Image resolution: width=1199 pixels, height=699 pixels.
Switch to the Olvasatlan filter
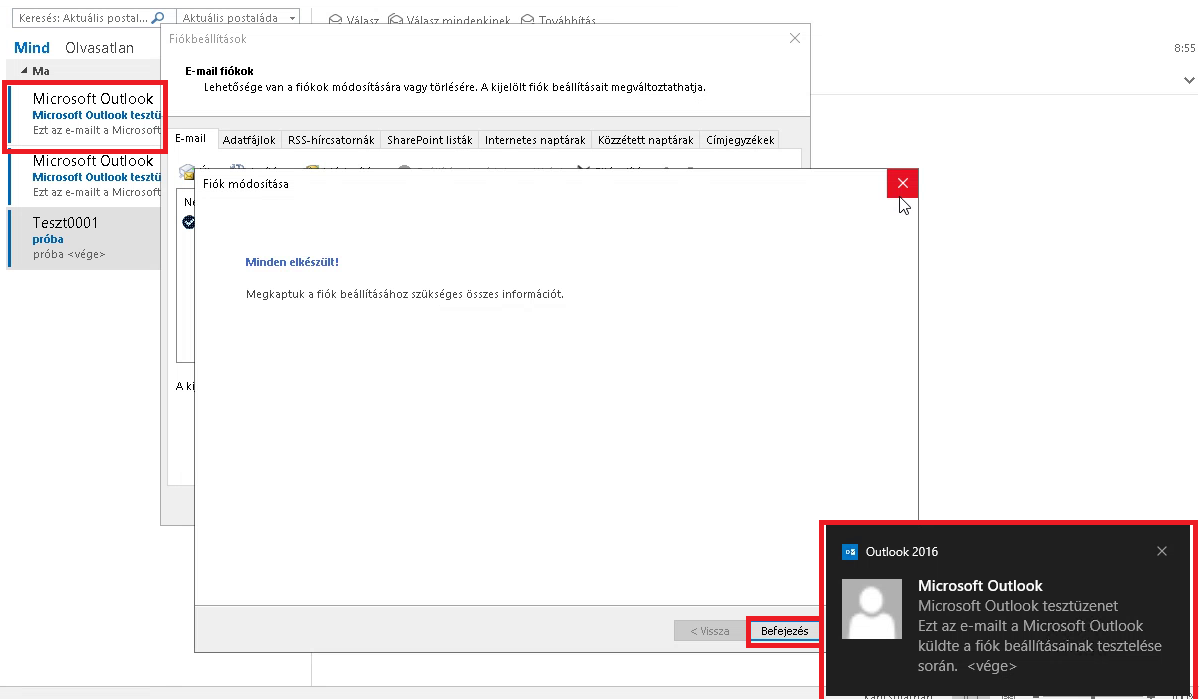(x=99, y=47)
